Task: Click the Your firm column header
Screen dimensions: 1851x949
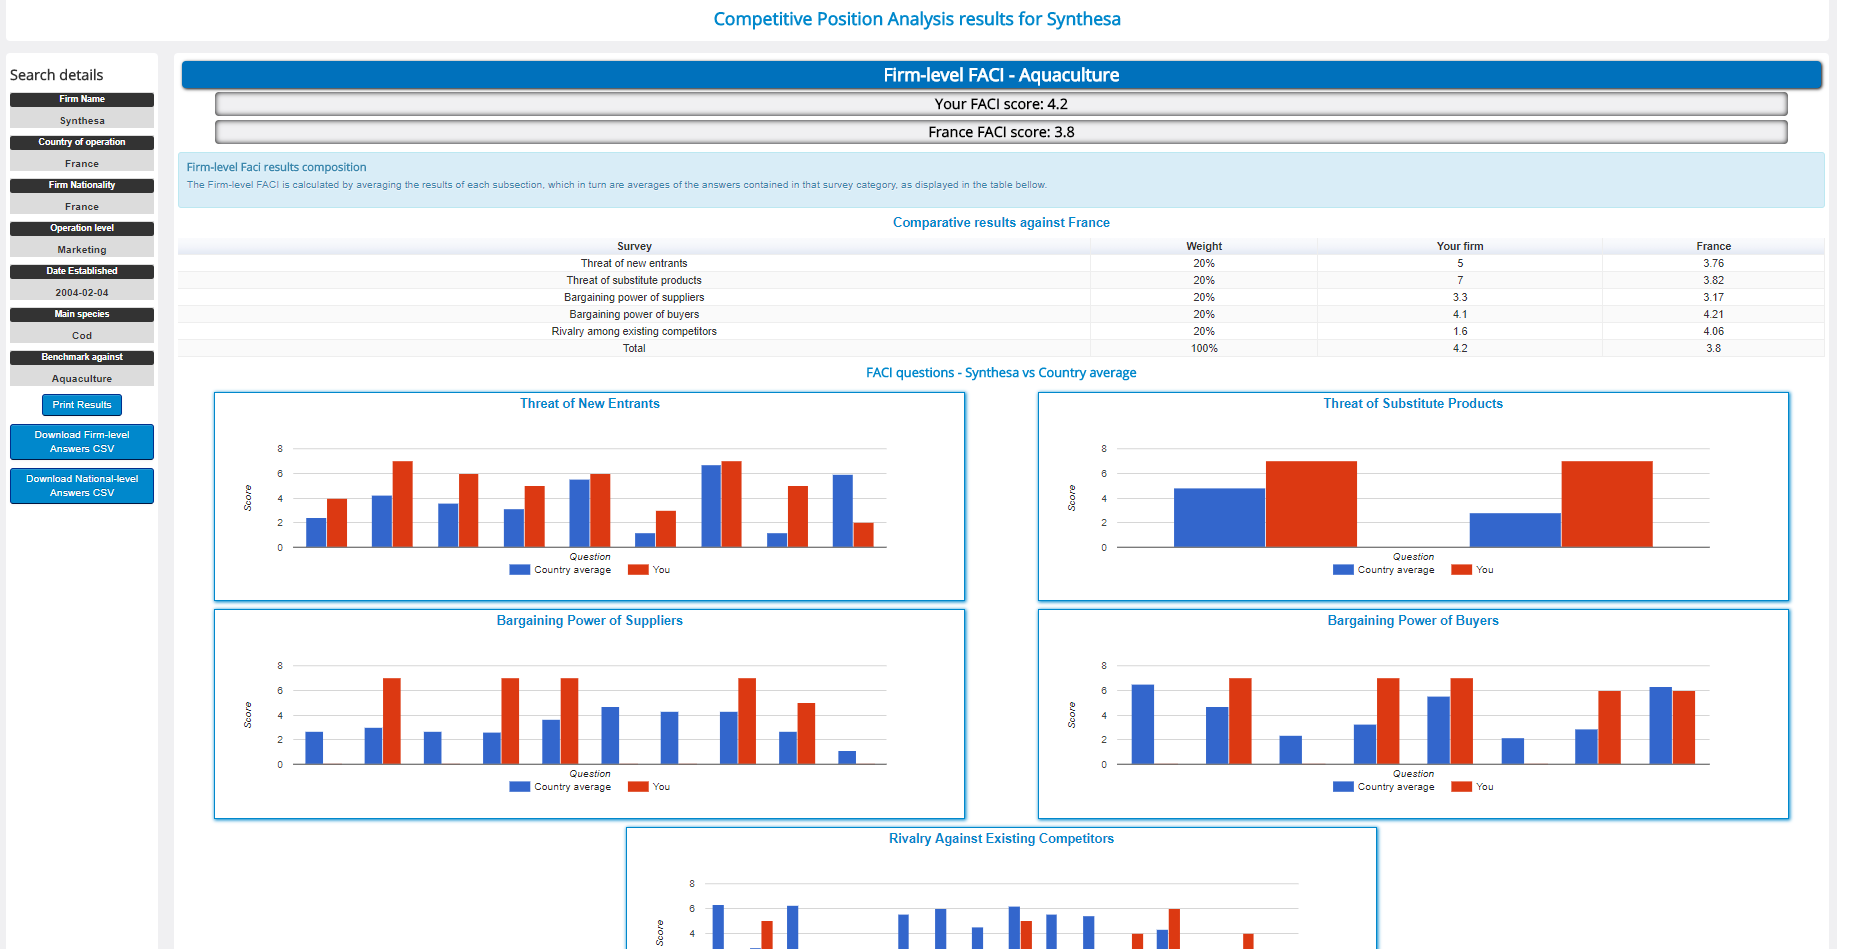Action: click(1460, 246)
